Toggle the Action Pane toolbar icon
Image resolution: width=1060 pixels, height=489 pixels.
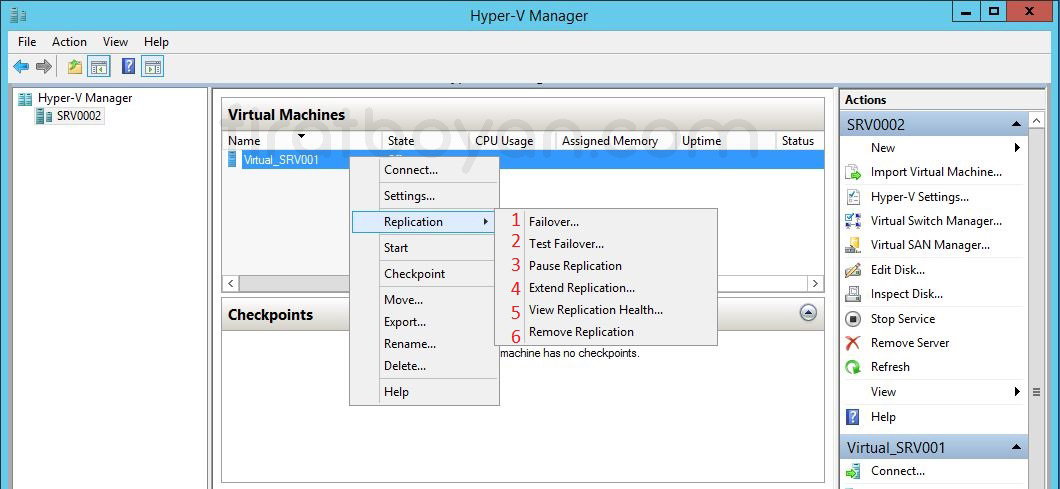click(x=153, y=66)
